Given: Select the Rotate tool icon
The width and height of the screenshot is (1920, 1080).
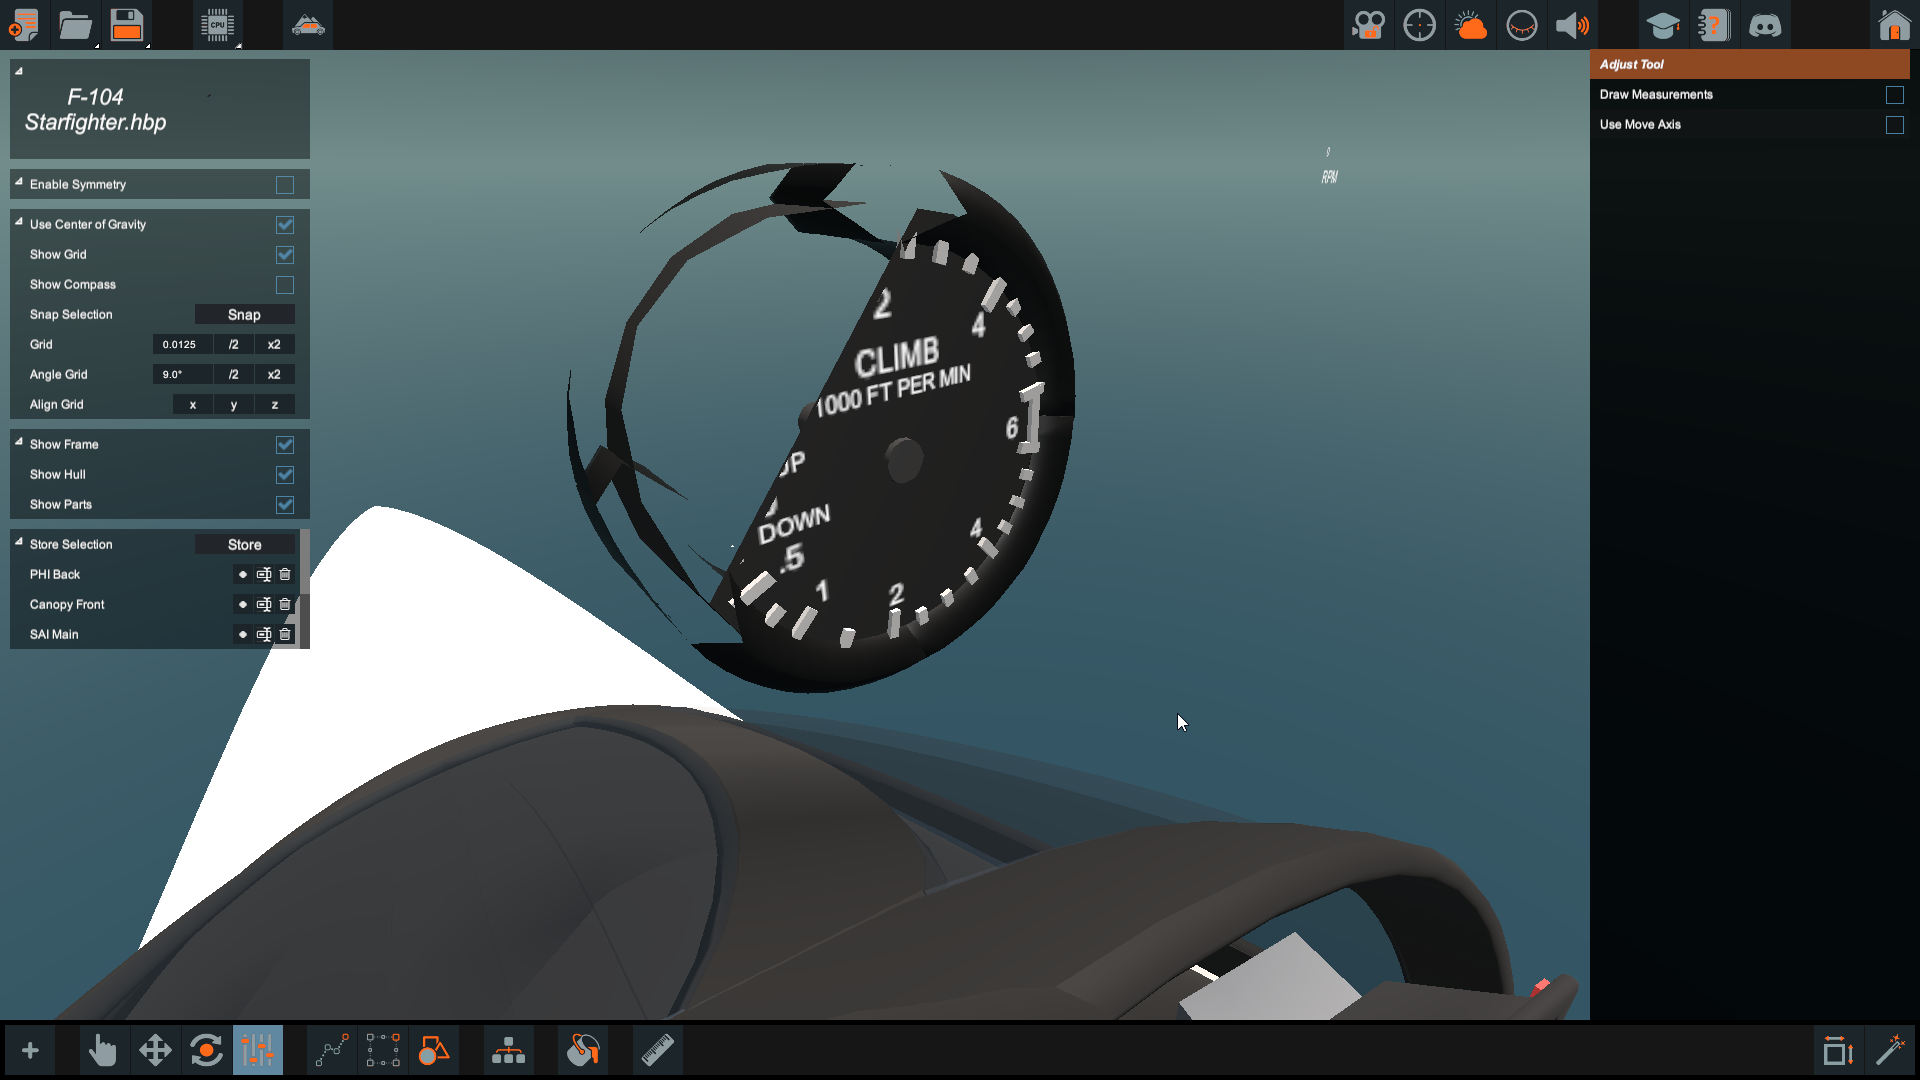Looking at the screenshot, I should coord(207,1051).
